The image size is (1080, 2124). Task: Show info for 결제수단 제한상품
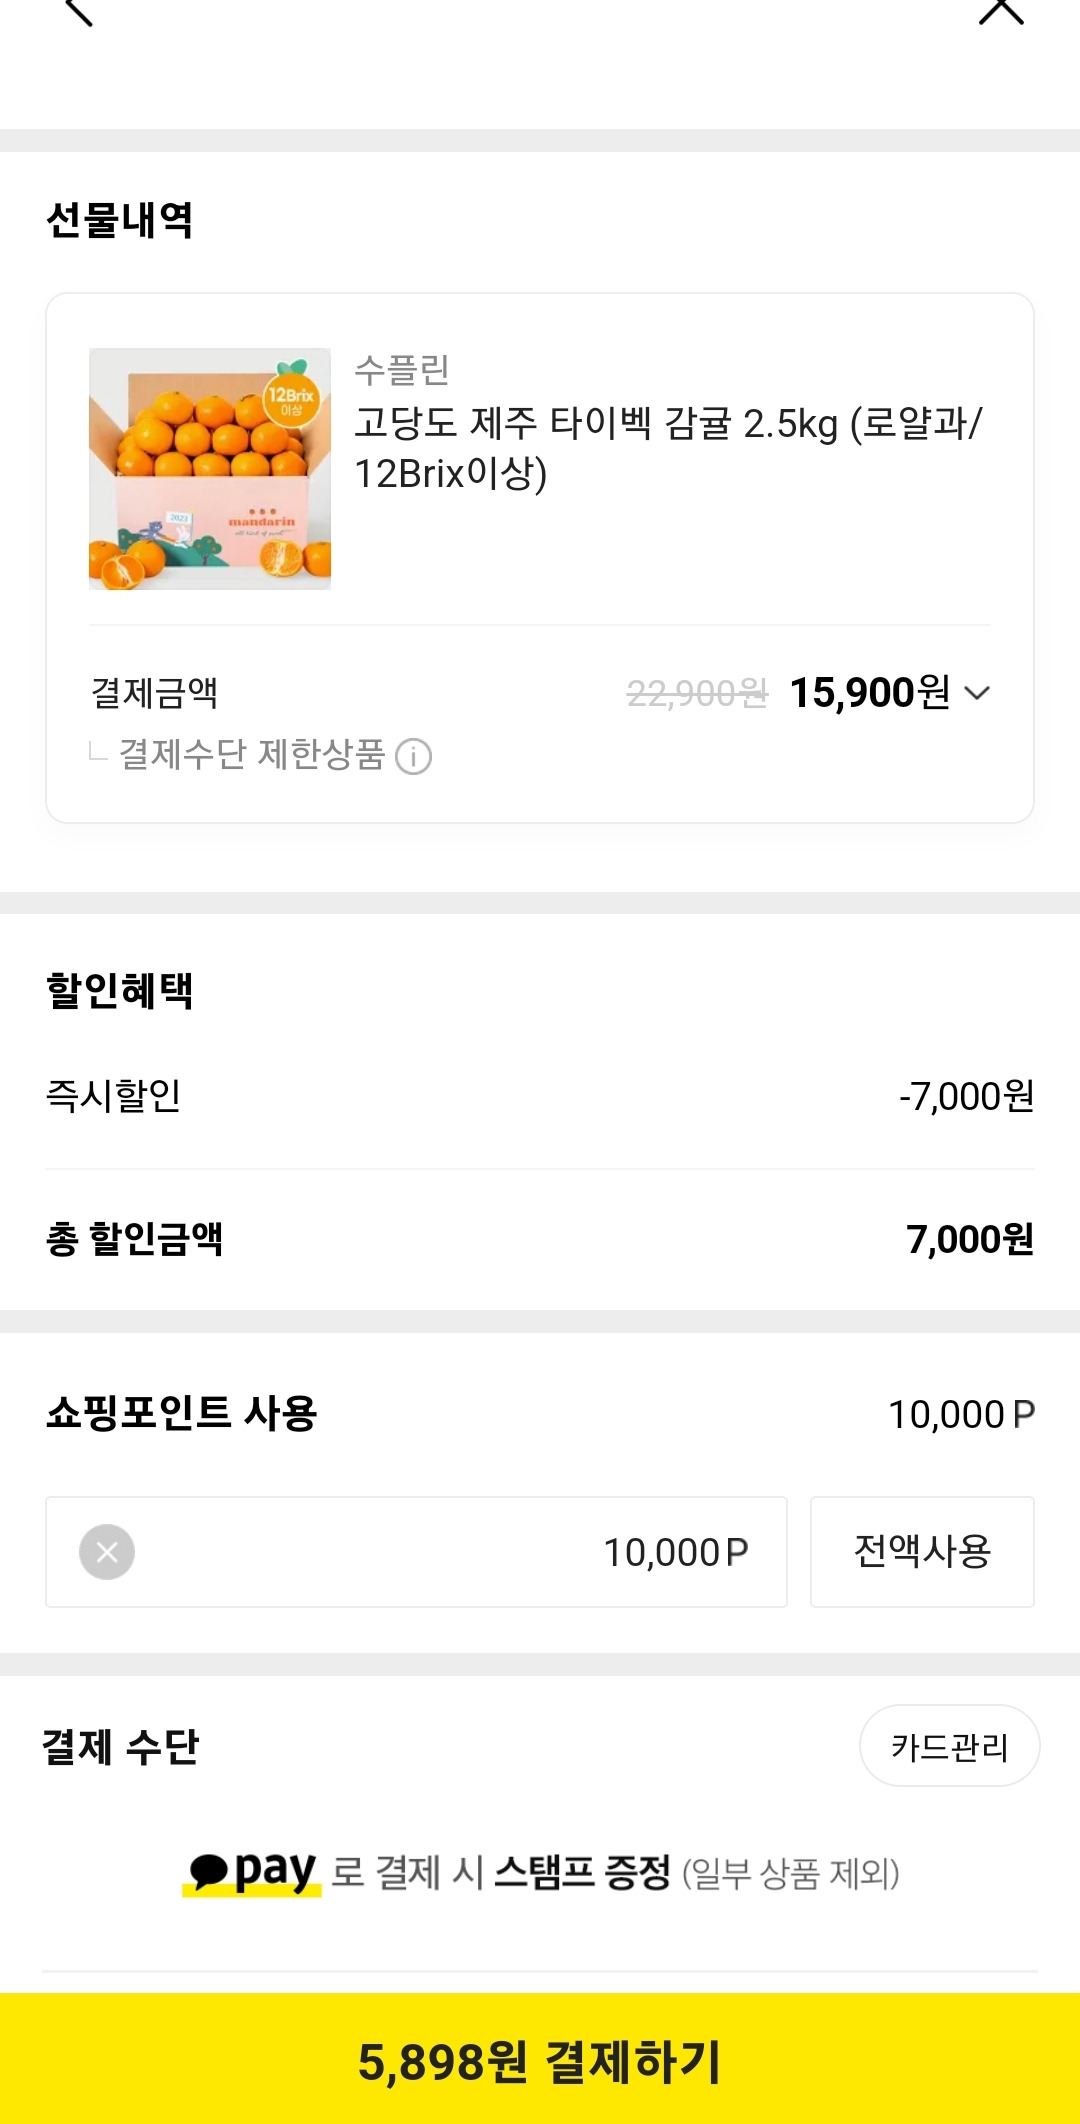[413, 757]
